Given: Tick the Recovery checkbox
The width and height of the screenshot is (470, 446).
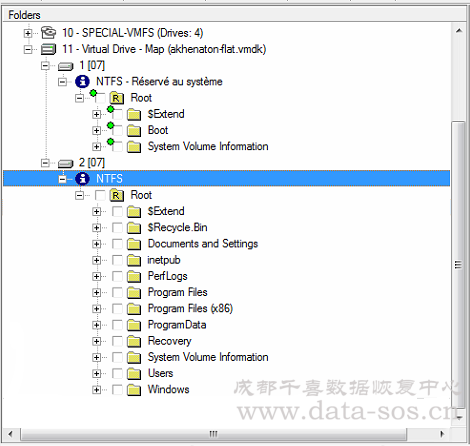Looking at the screenshot, I should [x=117, y=341].
